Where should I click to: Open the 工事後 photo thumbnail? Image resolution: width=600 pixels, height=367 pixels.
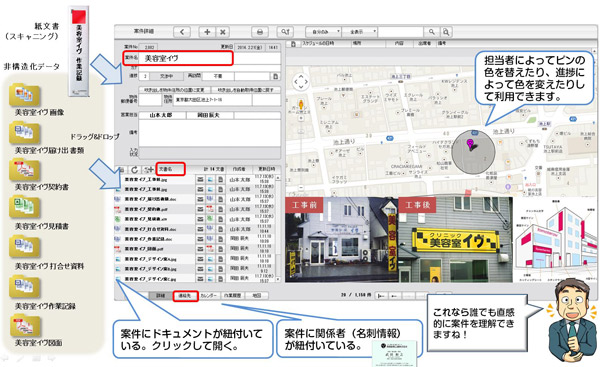click(455, 240)
